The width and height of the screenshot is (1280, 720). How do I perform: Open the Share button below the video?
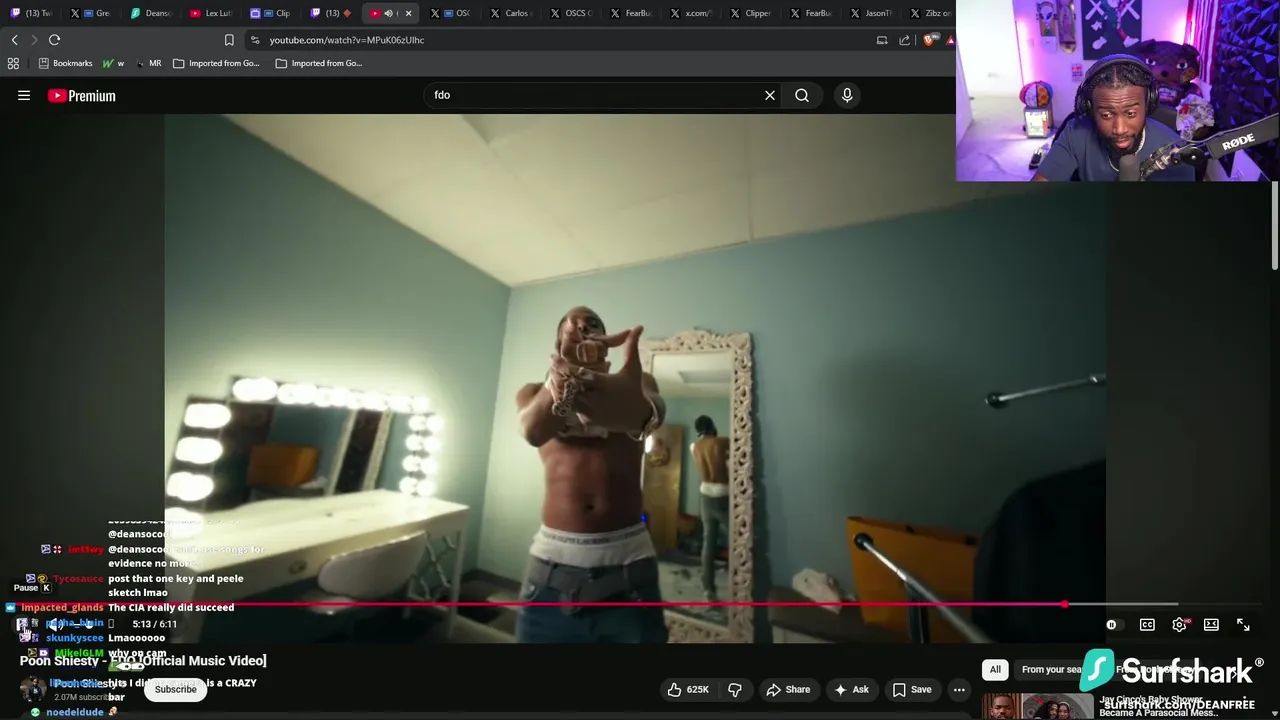pos(788,689)
